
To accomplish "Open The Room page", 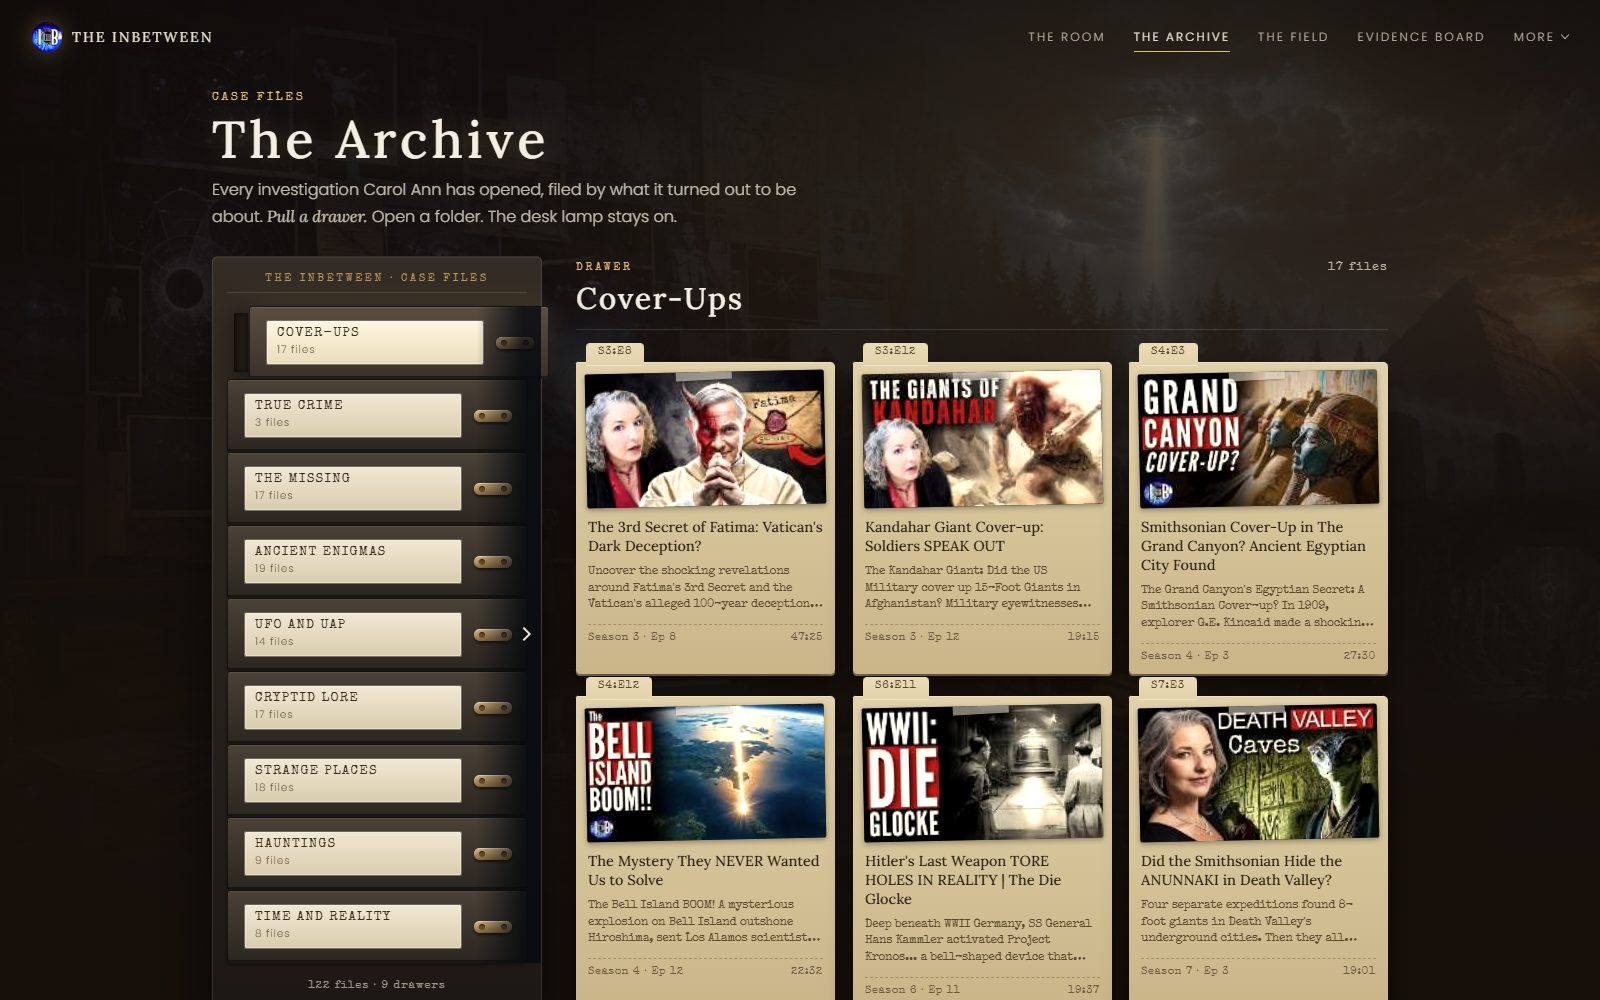I will (1066, 37).
